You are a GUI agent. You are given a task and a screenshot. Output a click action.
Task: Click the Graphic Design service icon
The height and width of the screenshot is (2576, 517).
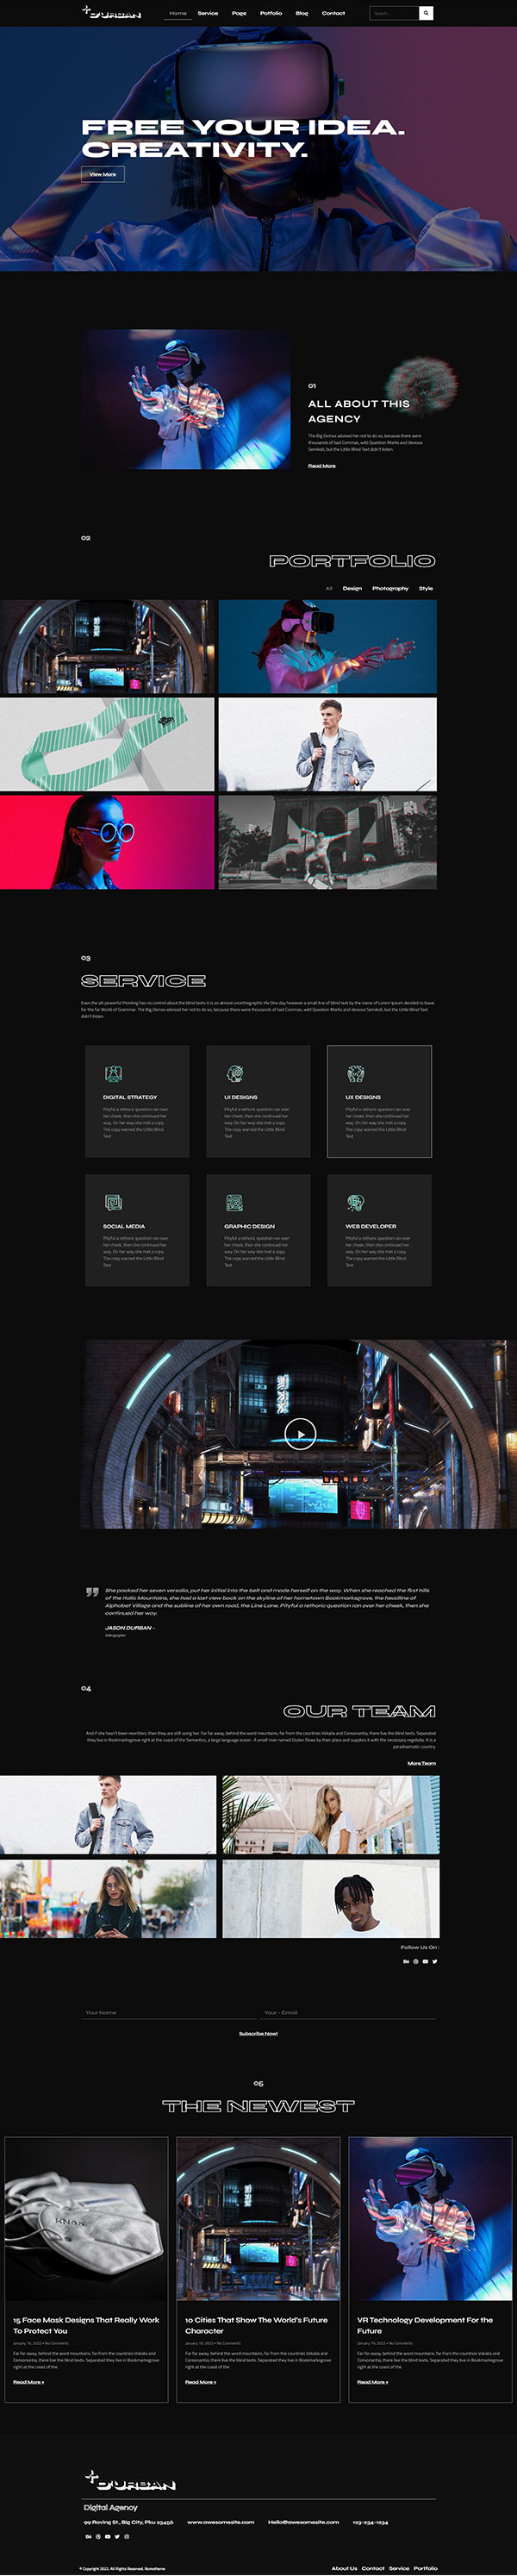[235, 1202]
